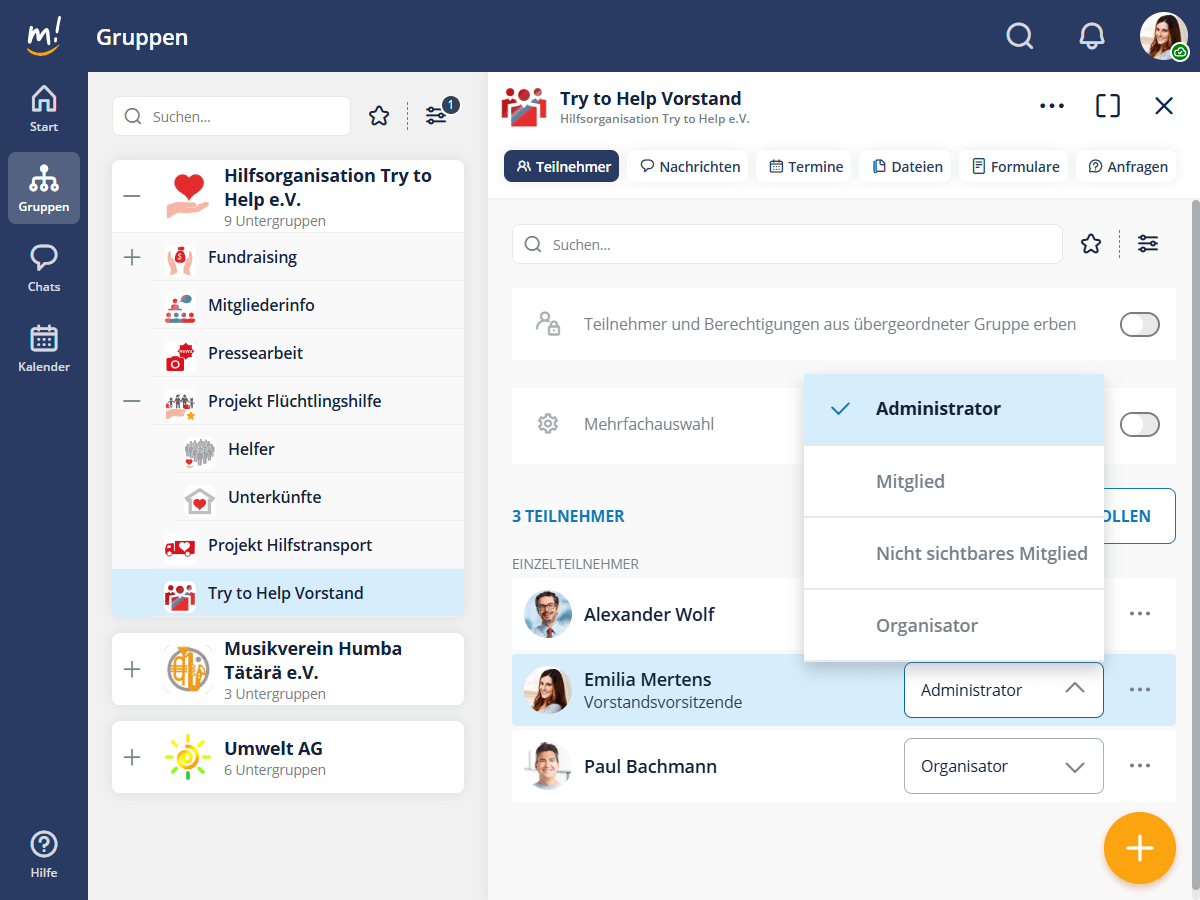The height and width of the screenshot is (900, 1200).
Task: Click the Hilfe help icon
Action: tap(44, 854)
